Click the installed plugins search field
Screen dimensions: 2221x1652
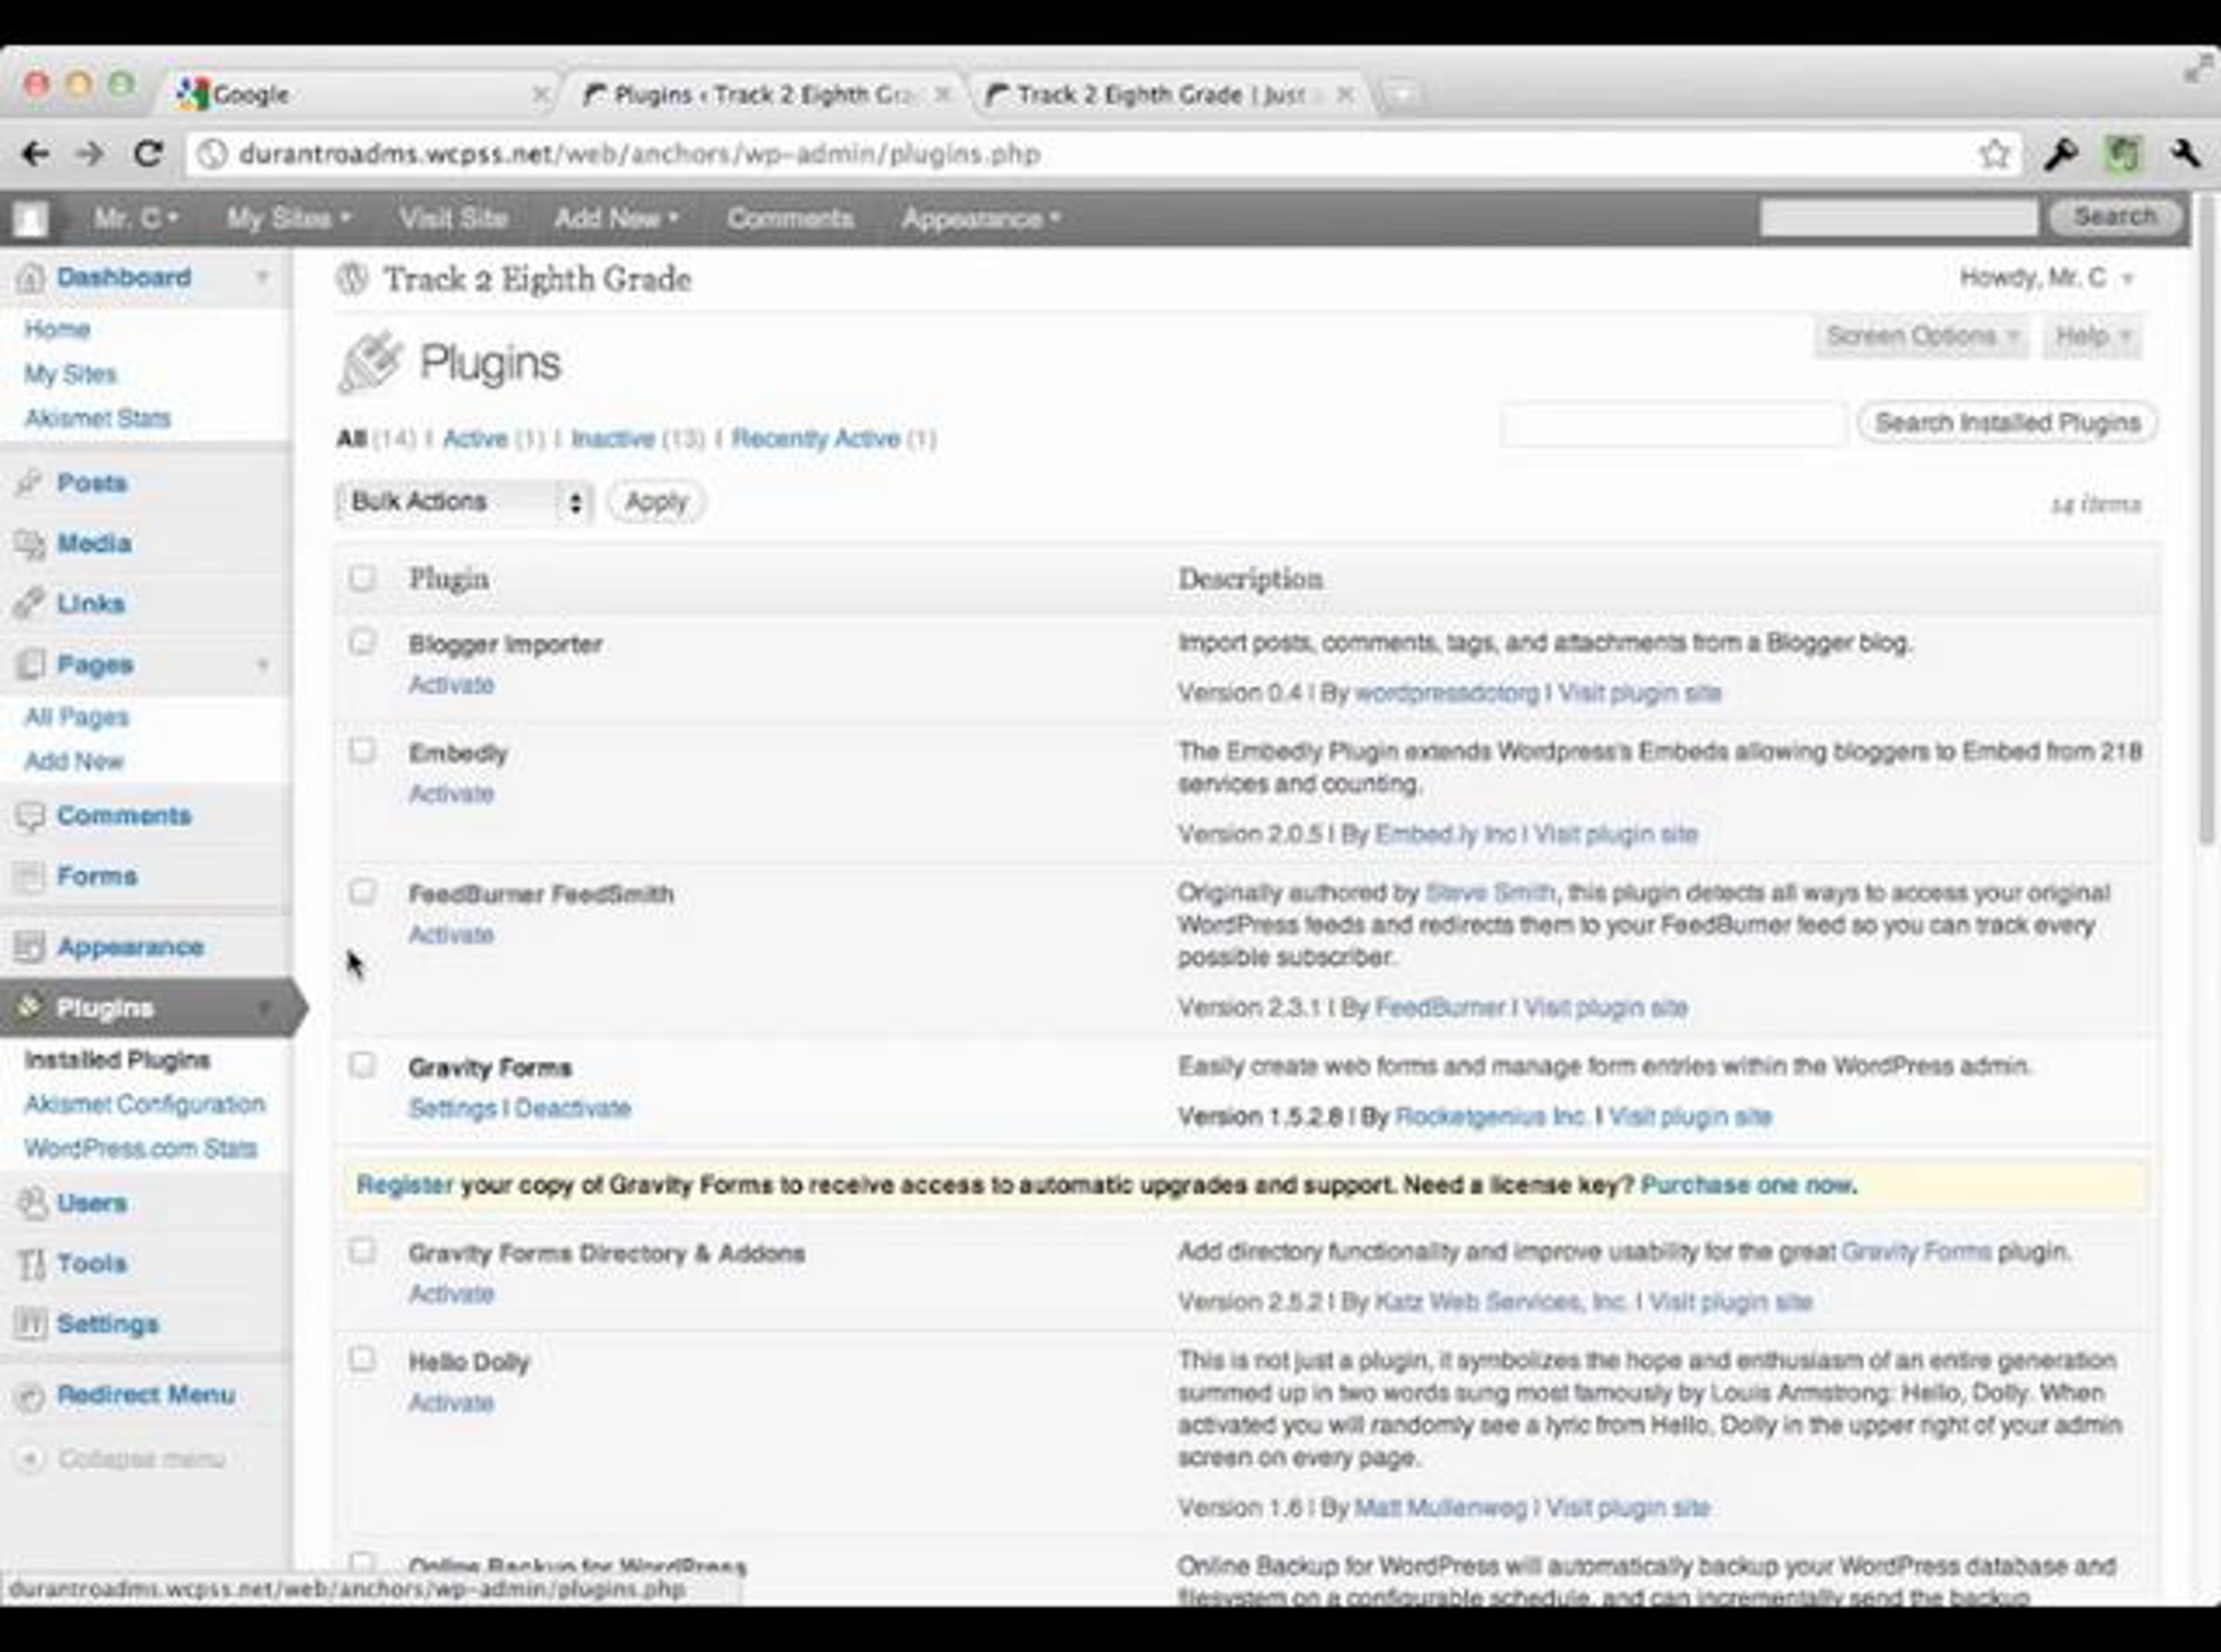(x=1673, y=424)
